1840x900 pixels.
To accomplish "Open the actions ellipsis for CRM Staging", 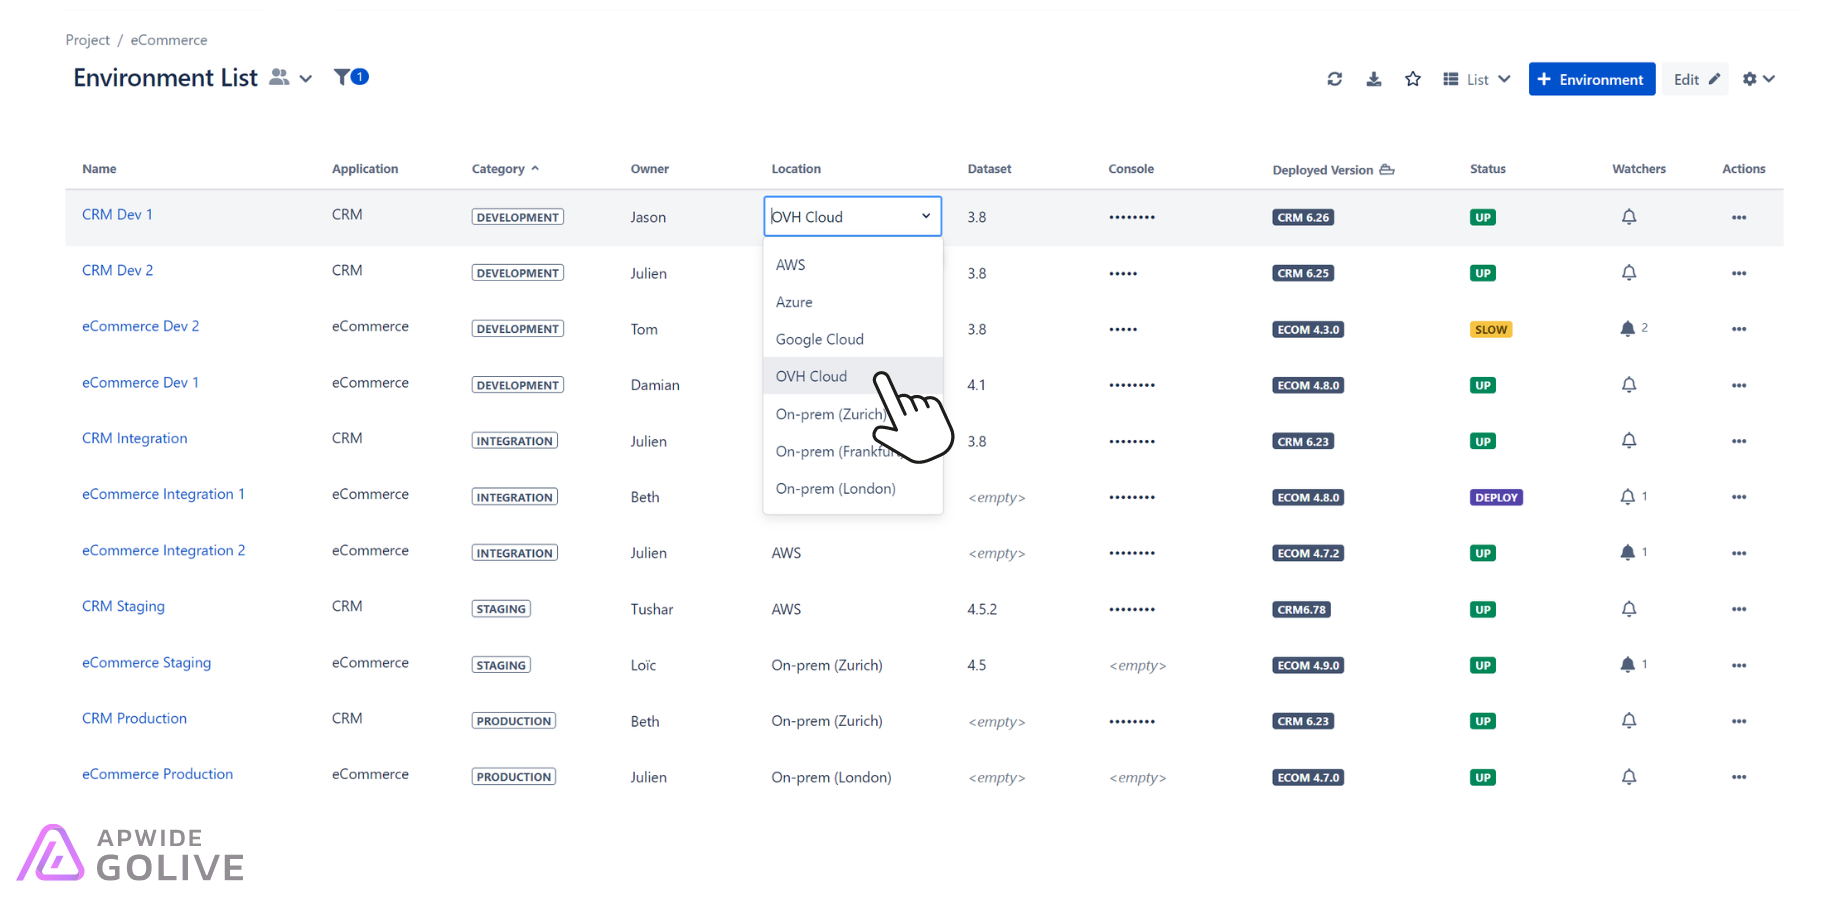I will point(1739,609).
